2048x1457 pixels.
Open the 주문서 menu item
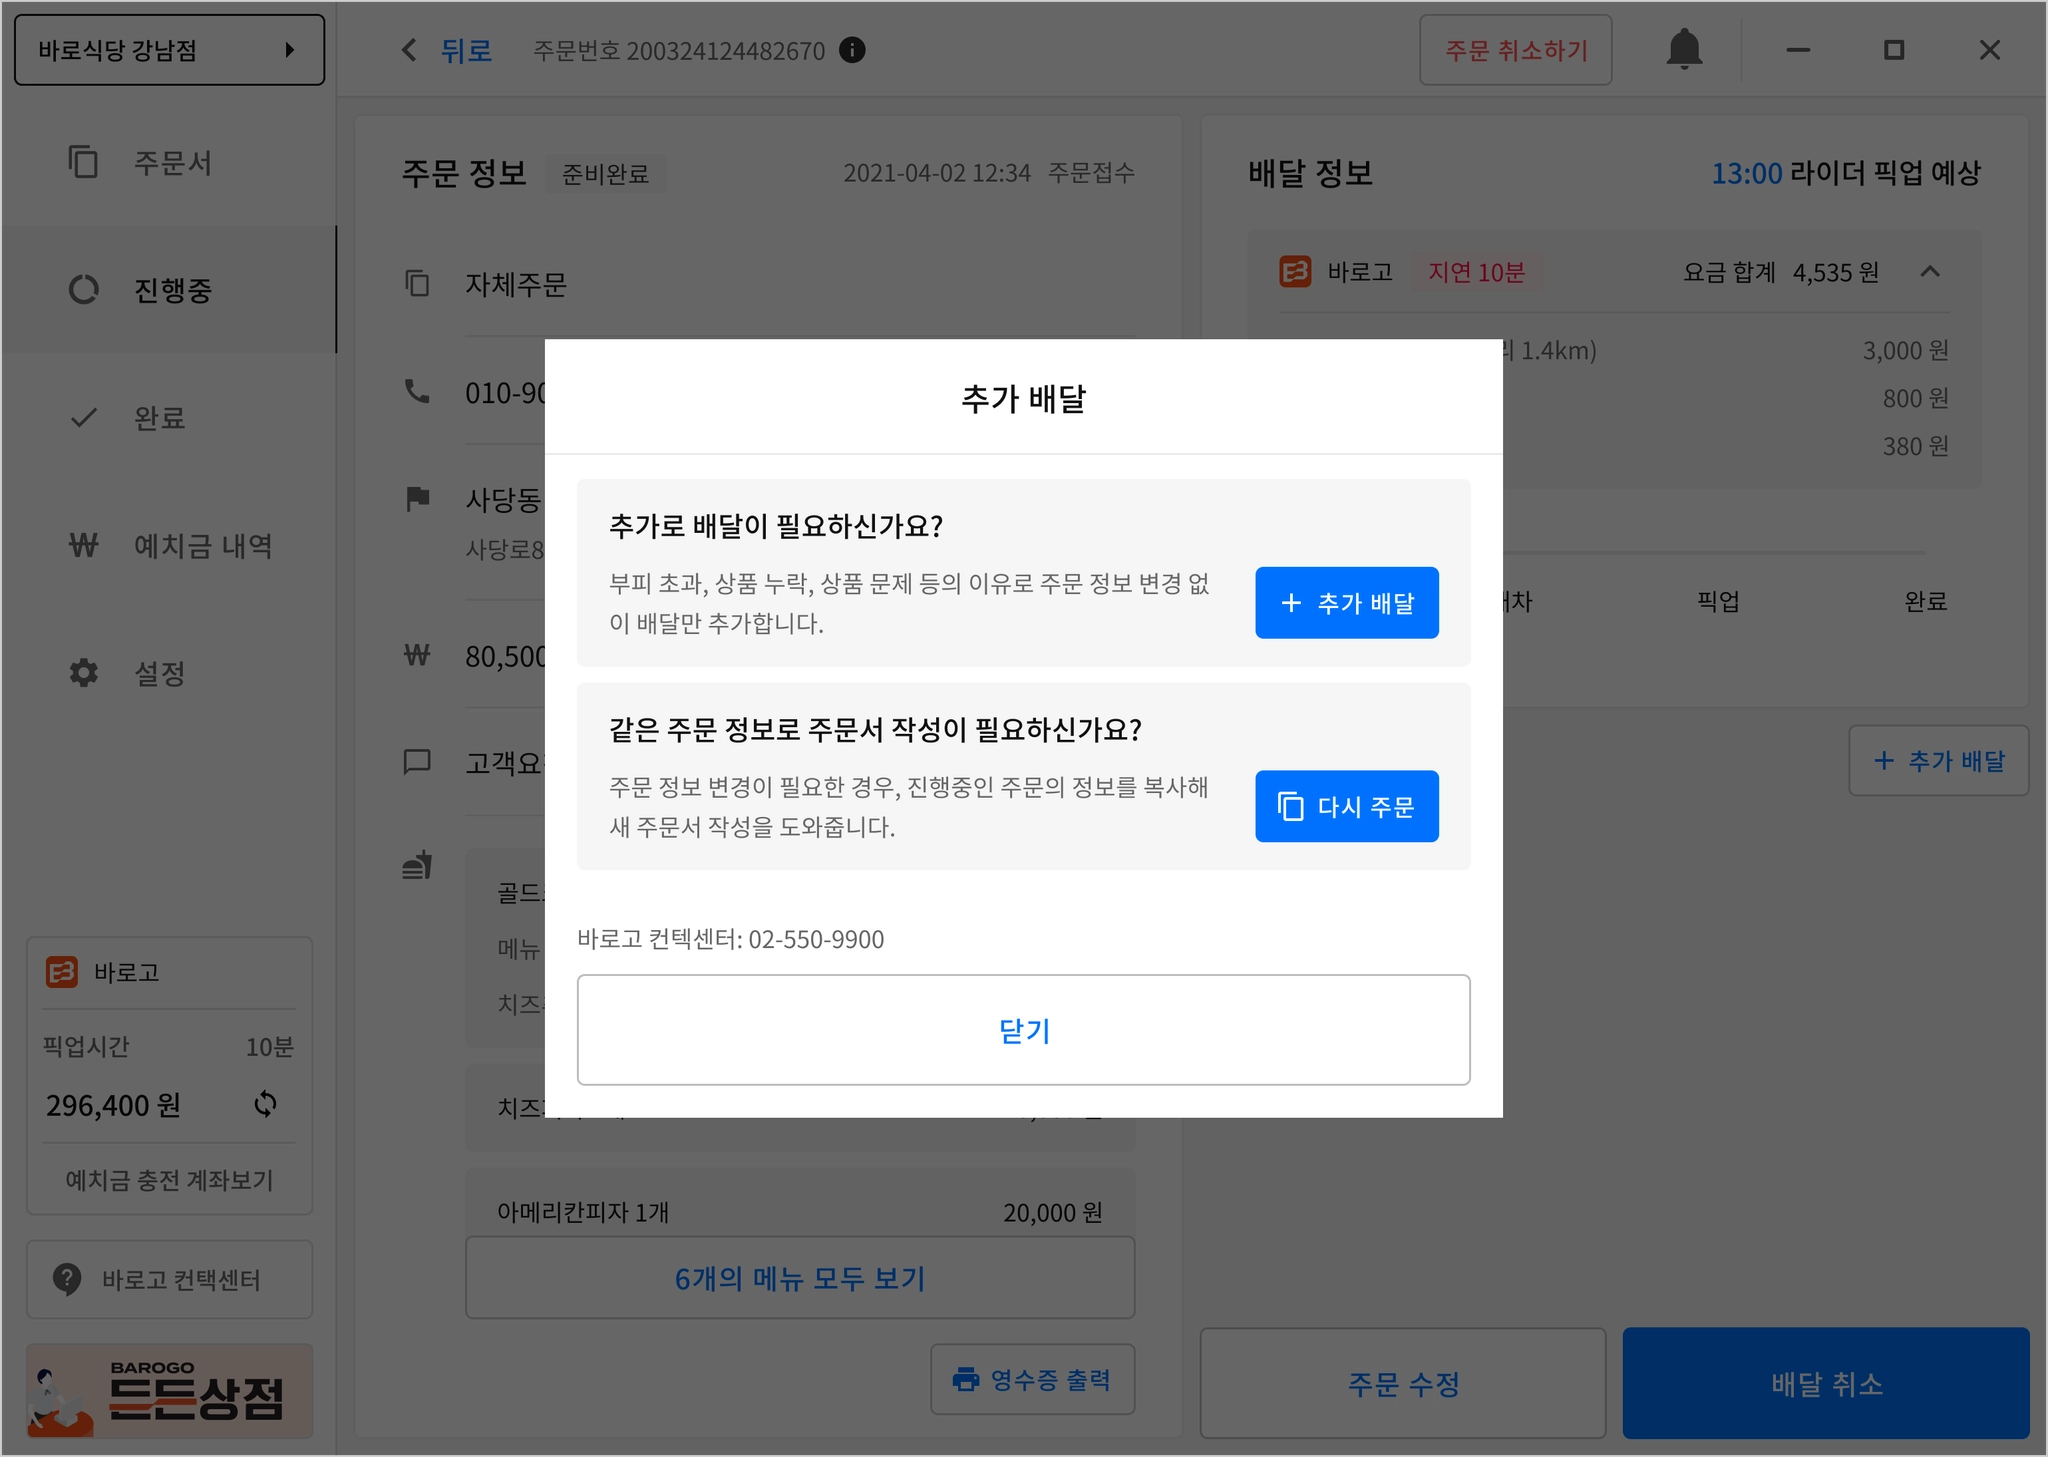coord(172,163)
